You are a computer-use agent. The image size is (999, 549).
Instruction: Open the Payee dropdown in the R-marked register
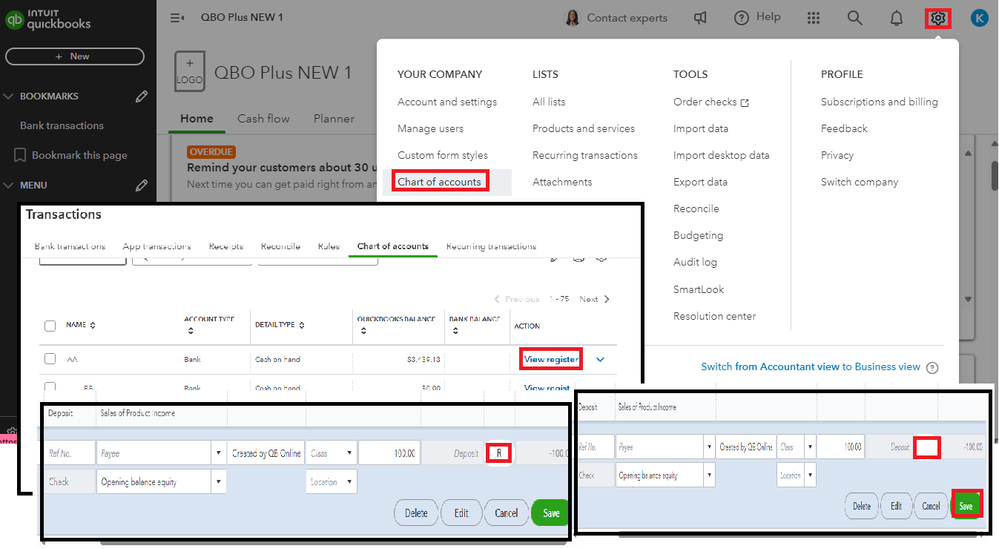pos(218,453)
